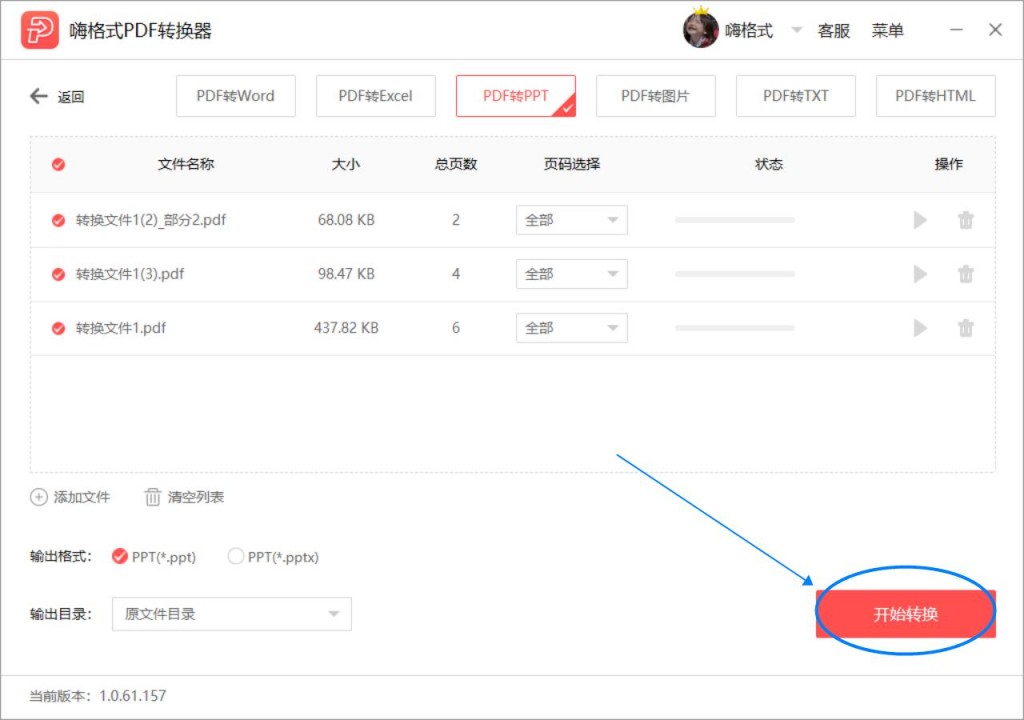Uncheck 转换文件1.pdf row checkbox

(58, 328)
